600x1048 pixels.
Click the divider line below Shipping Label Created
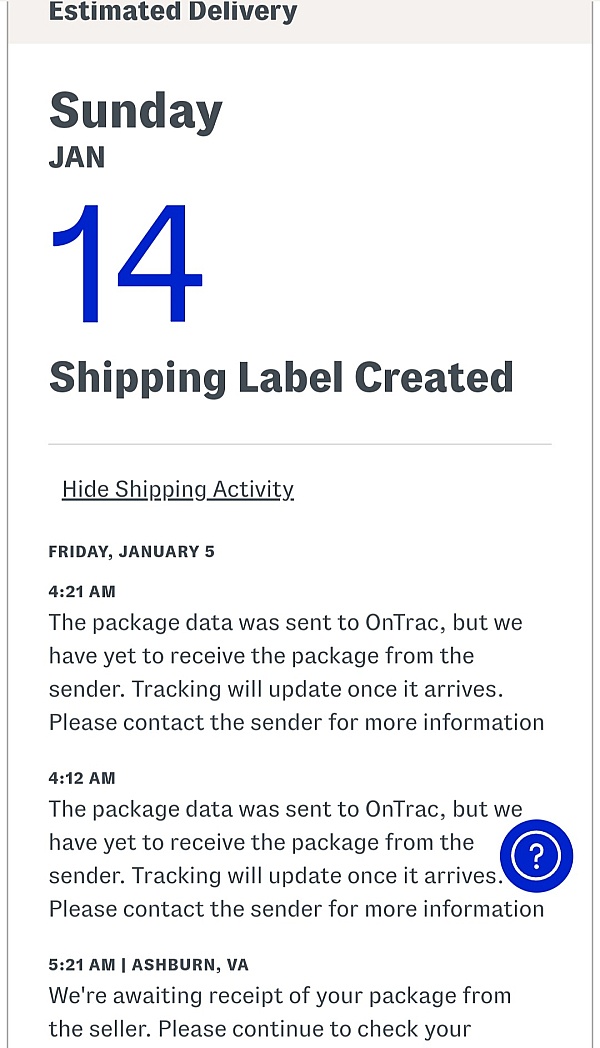(300, 444)
